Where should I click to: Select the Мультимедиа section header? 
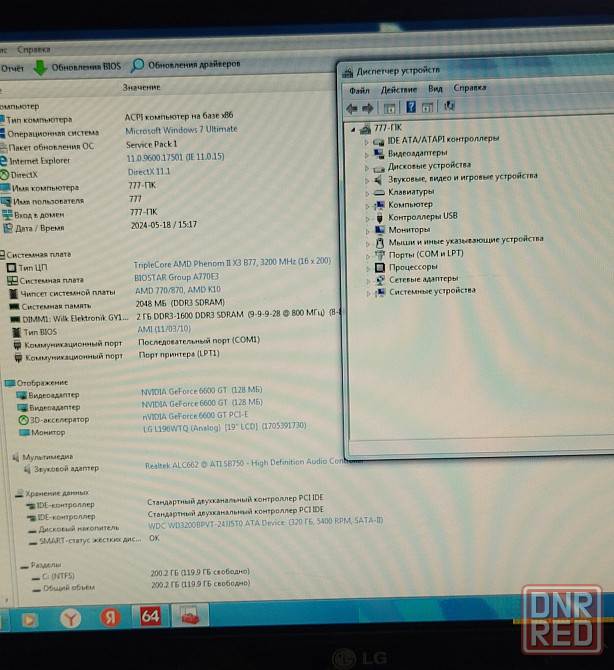(47, 457)
